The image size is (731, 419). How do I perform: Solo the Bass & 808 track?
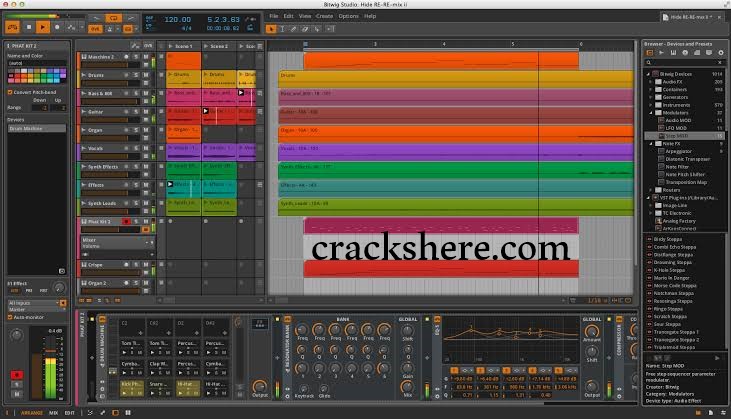point(136,93)
